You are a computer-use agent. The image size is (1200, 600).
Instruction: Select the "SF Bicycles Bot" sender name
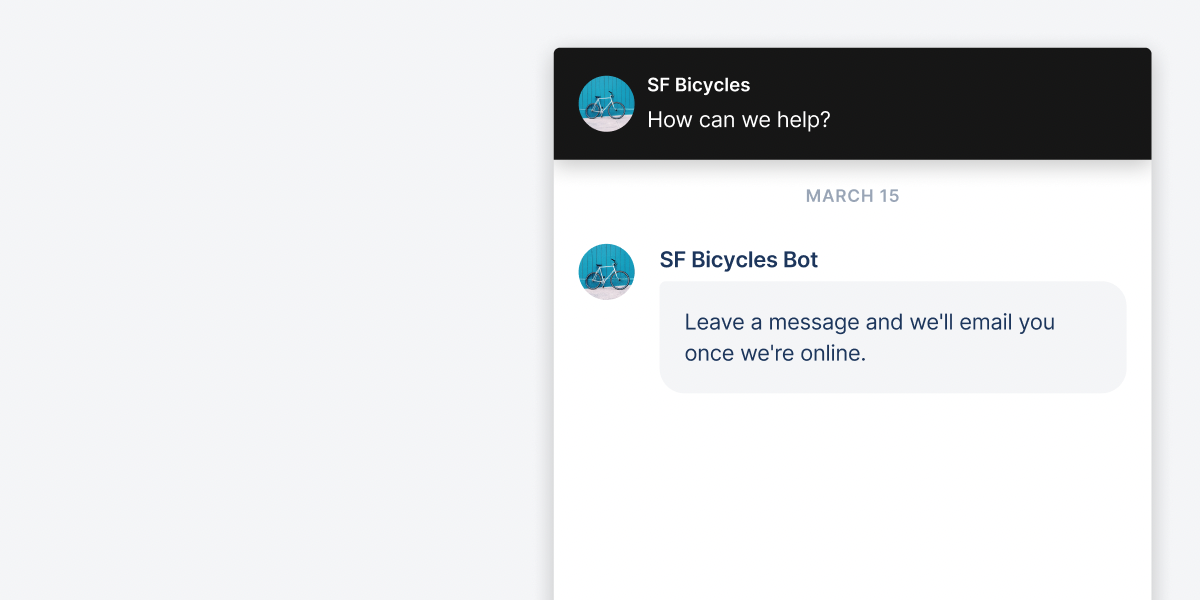pyautogui.click(x=738, y=260)
